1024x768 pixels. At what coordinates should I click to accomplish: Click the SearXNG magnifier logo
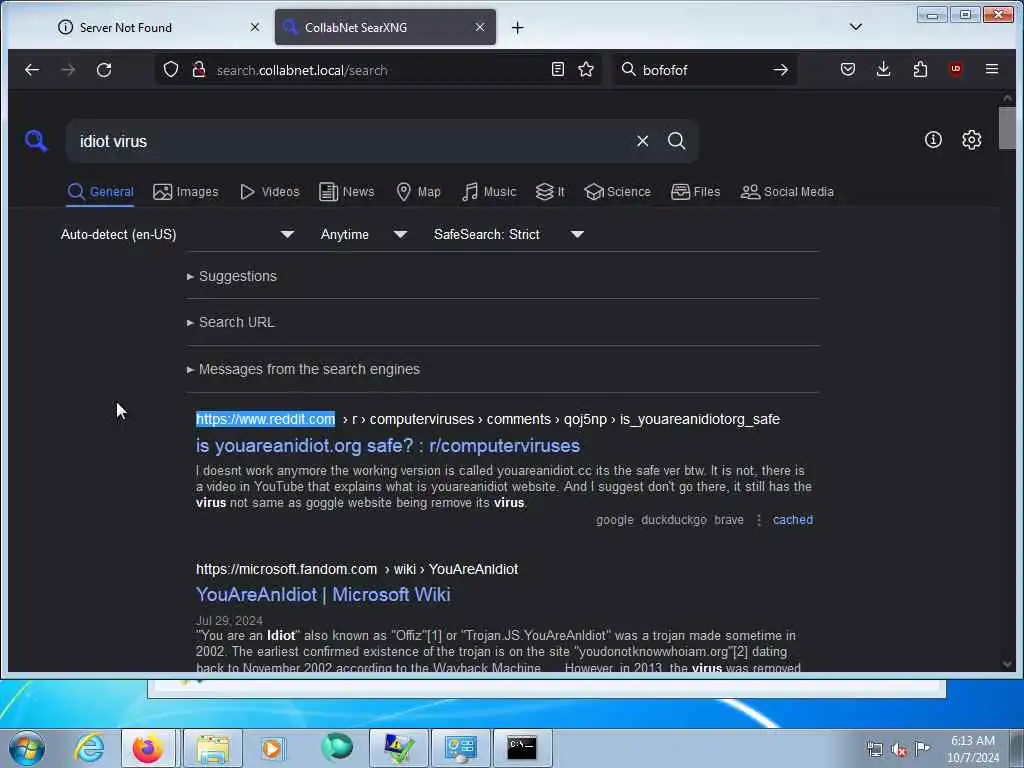point(36,140)
